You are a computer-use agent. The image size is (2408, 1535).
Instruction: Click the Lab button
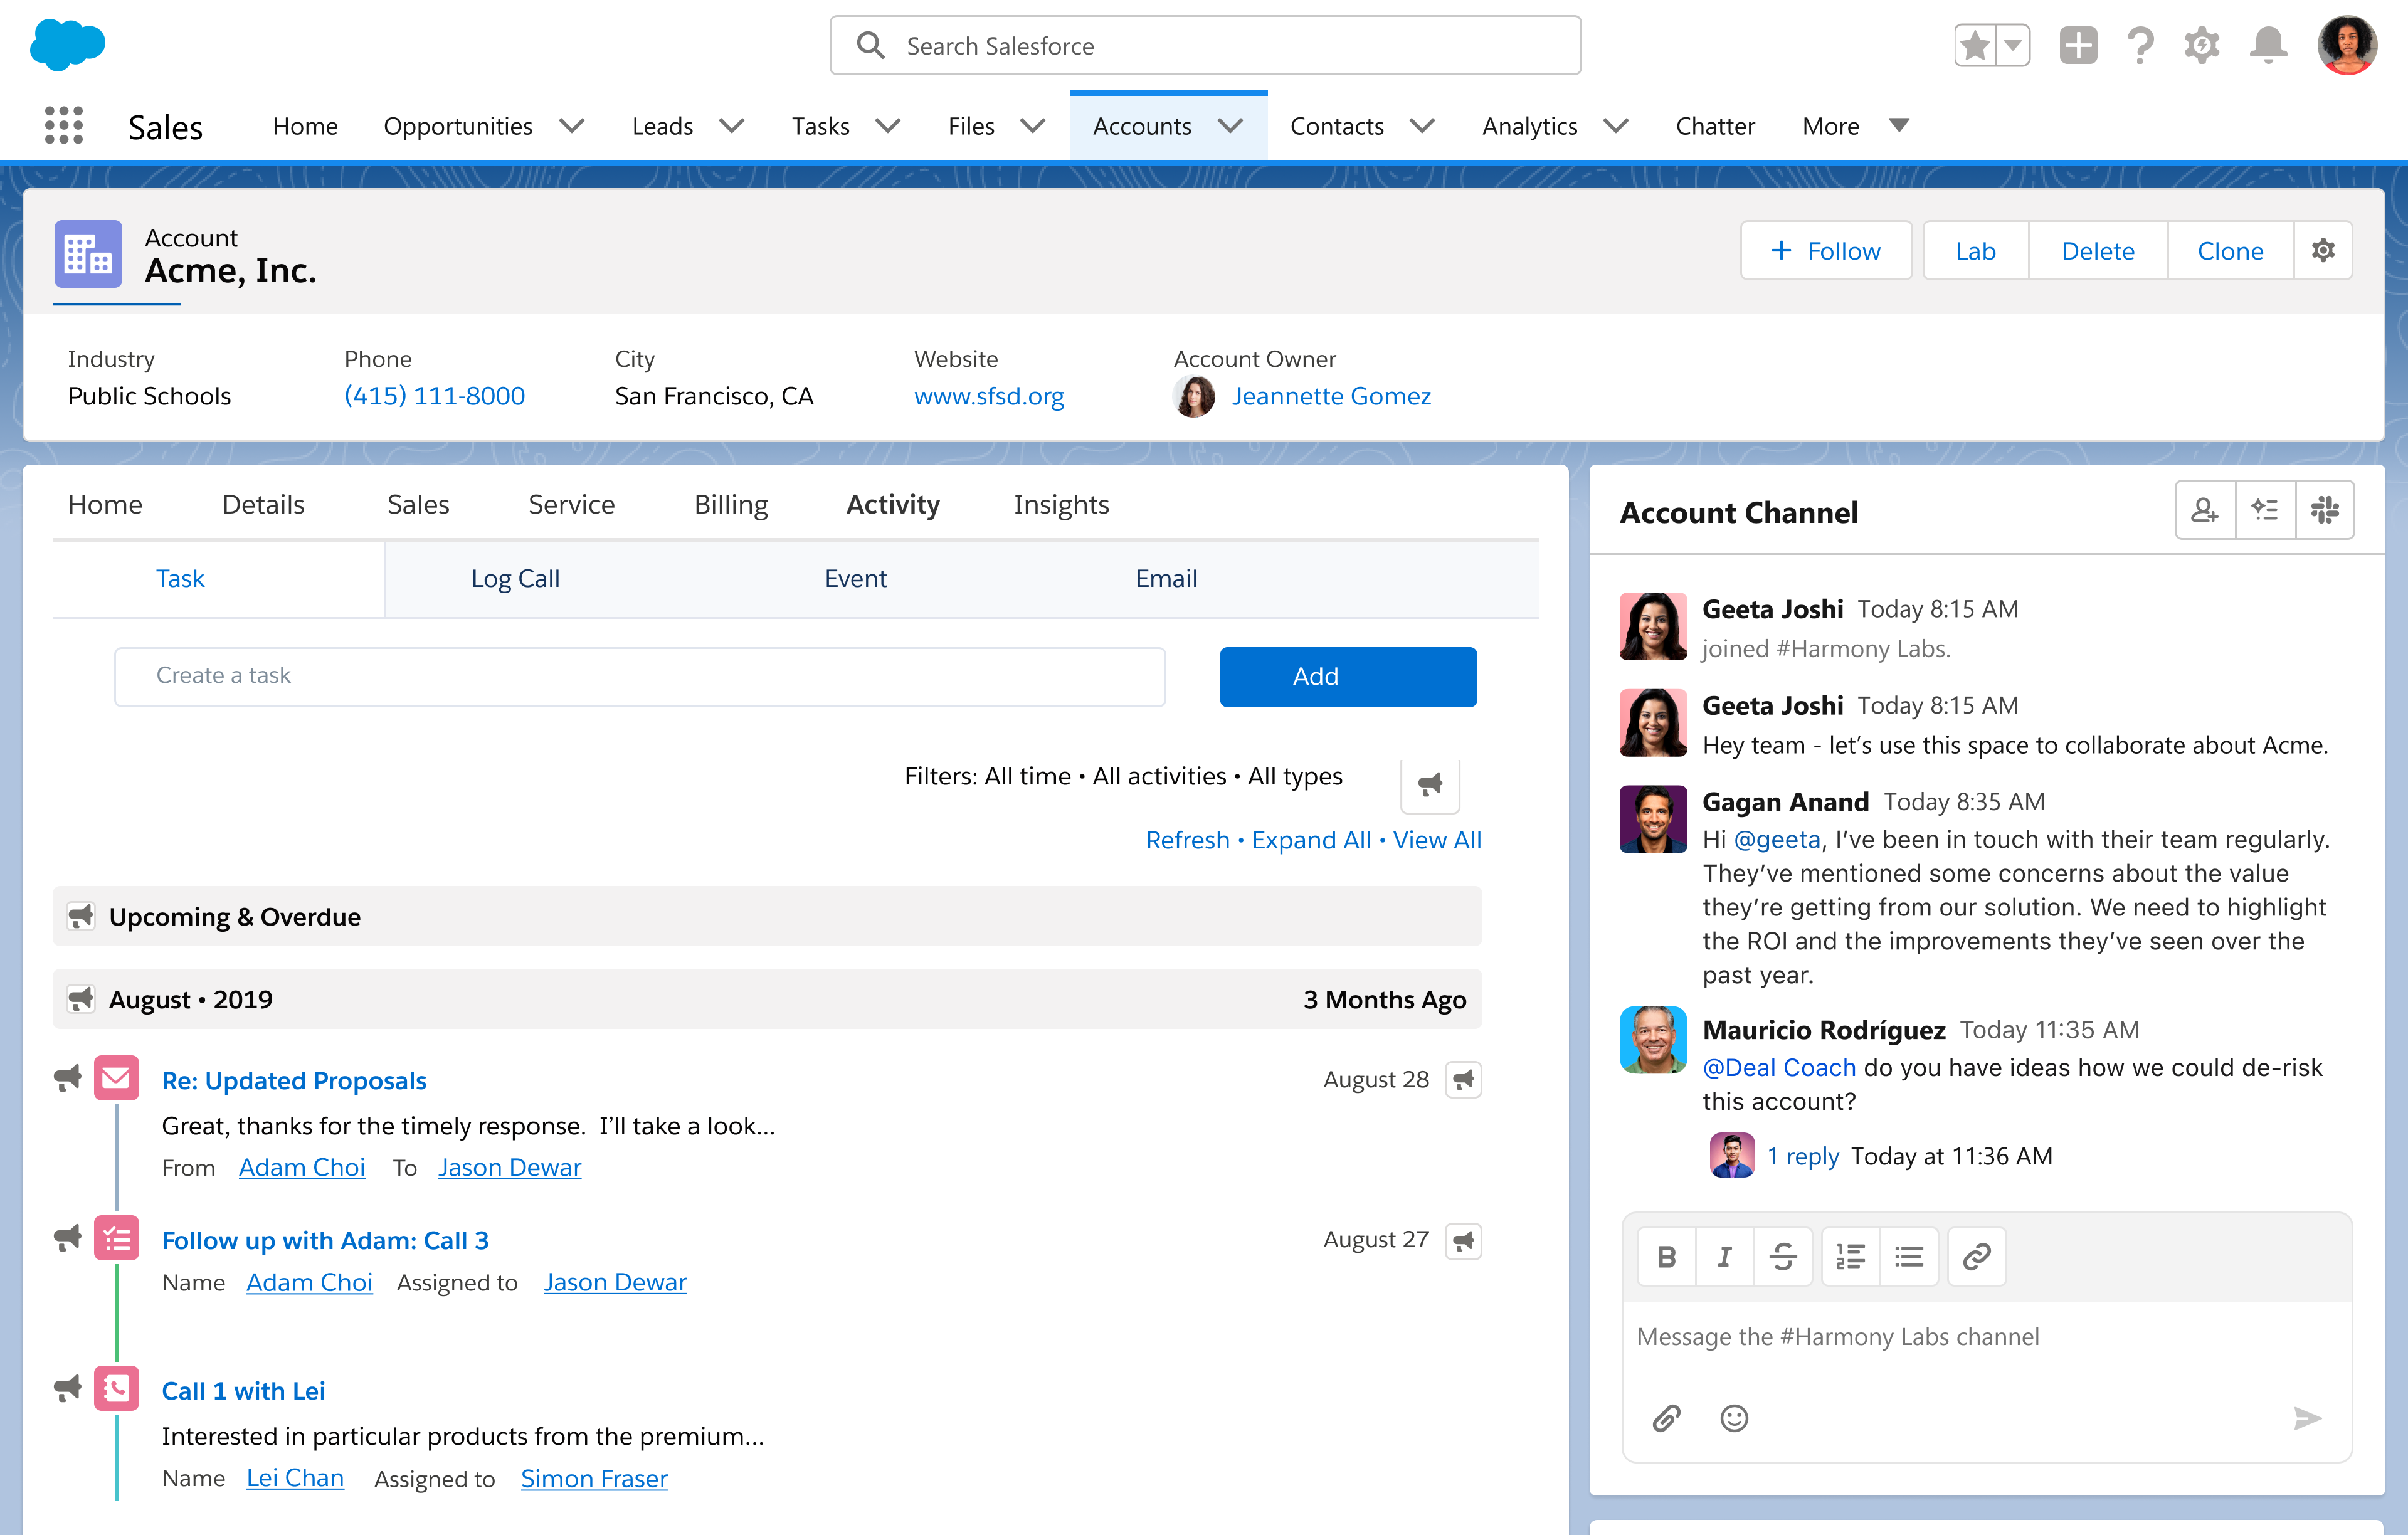pyautogui.click(x=1975, y=251)
